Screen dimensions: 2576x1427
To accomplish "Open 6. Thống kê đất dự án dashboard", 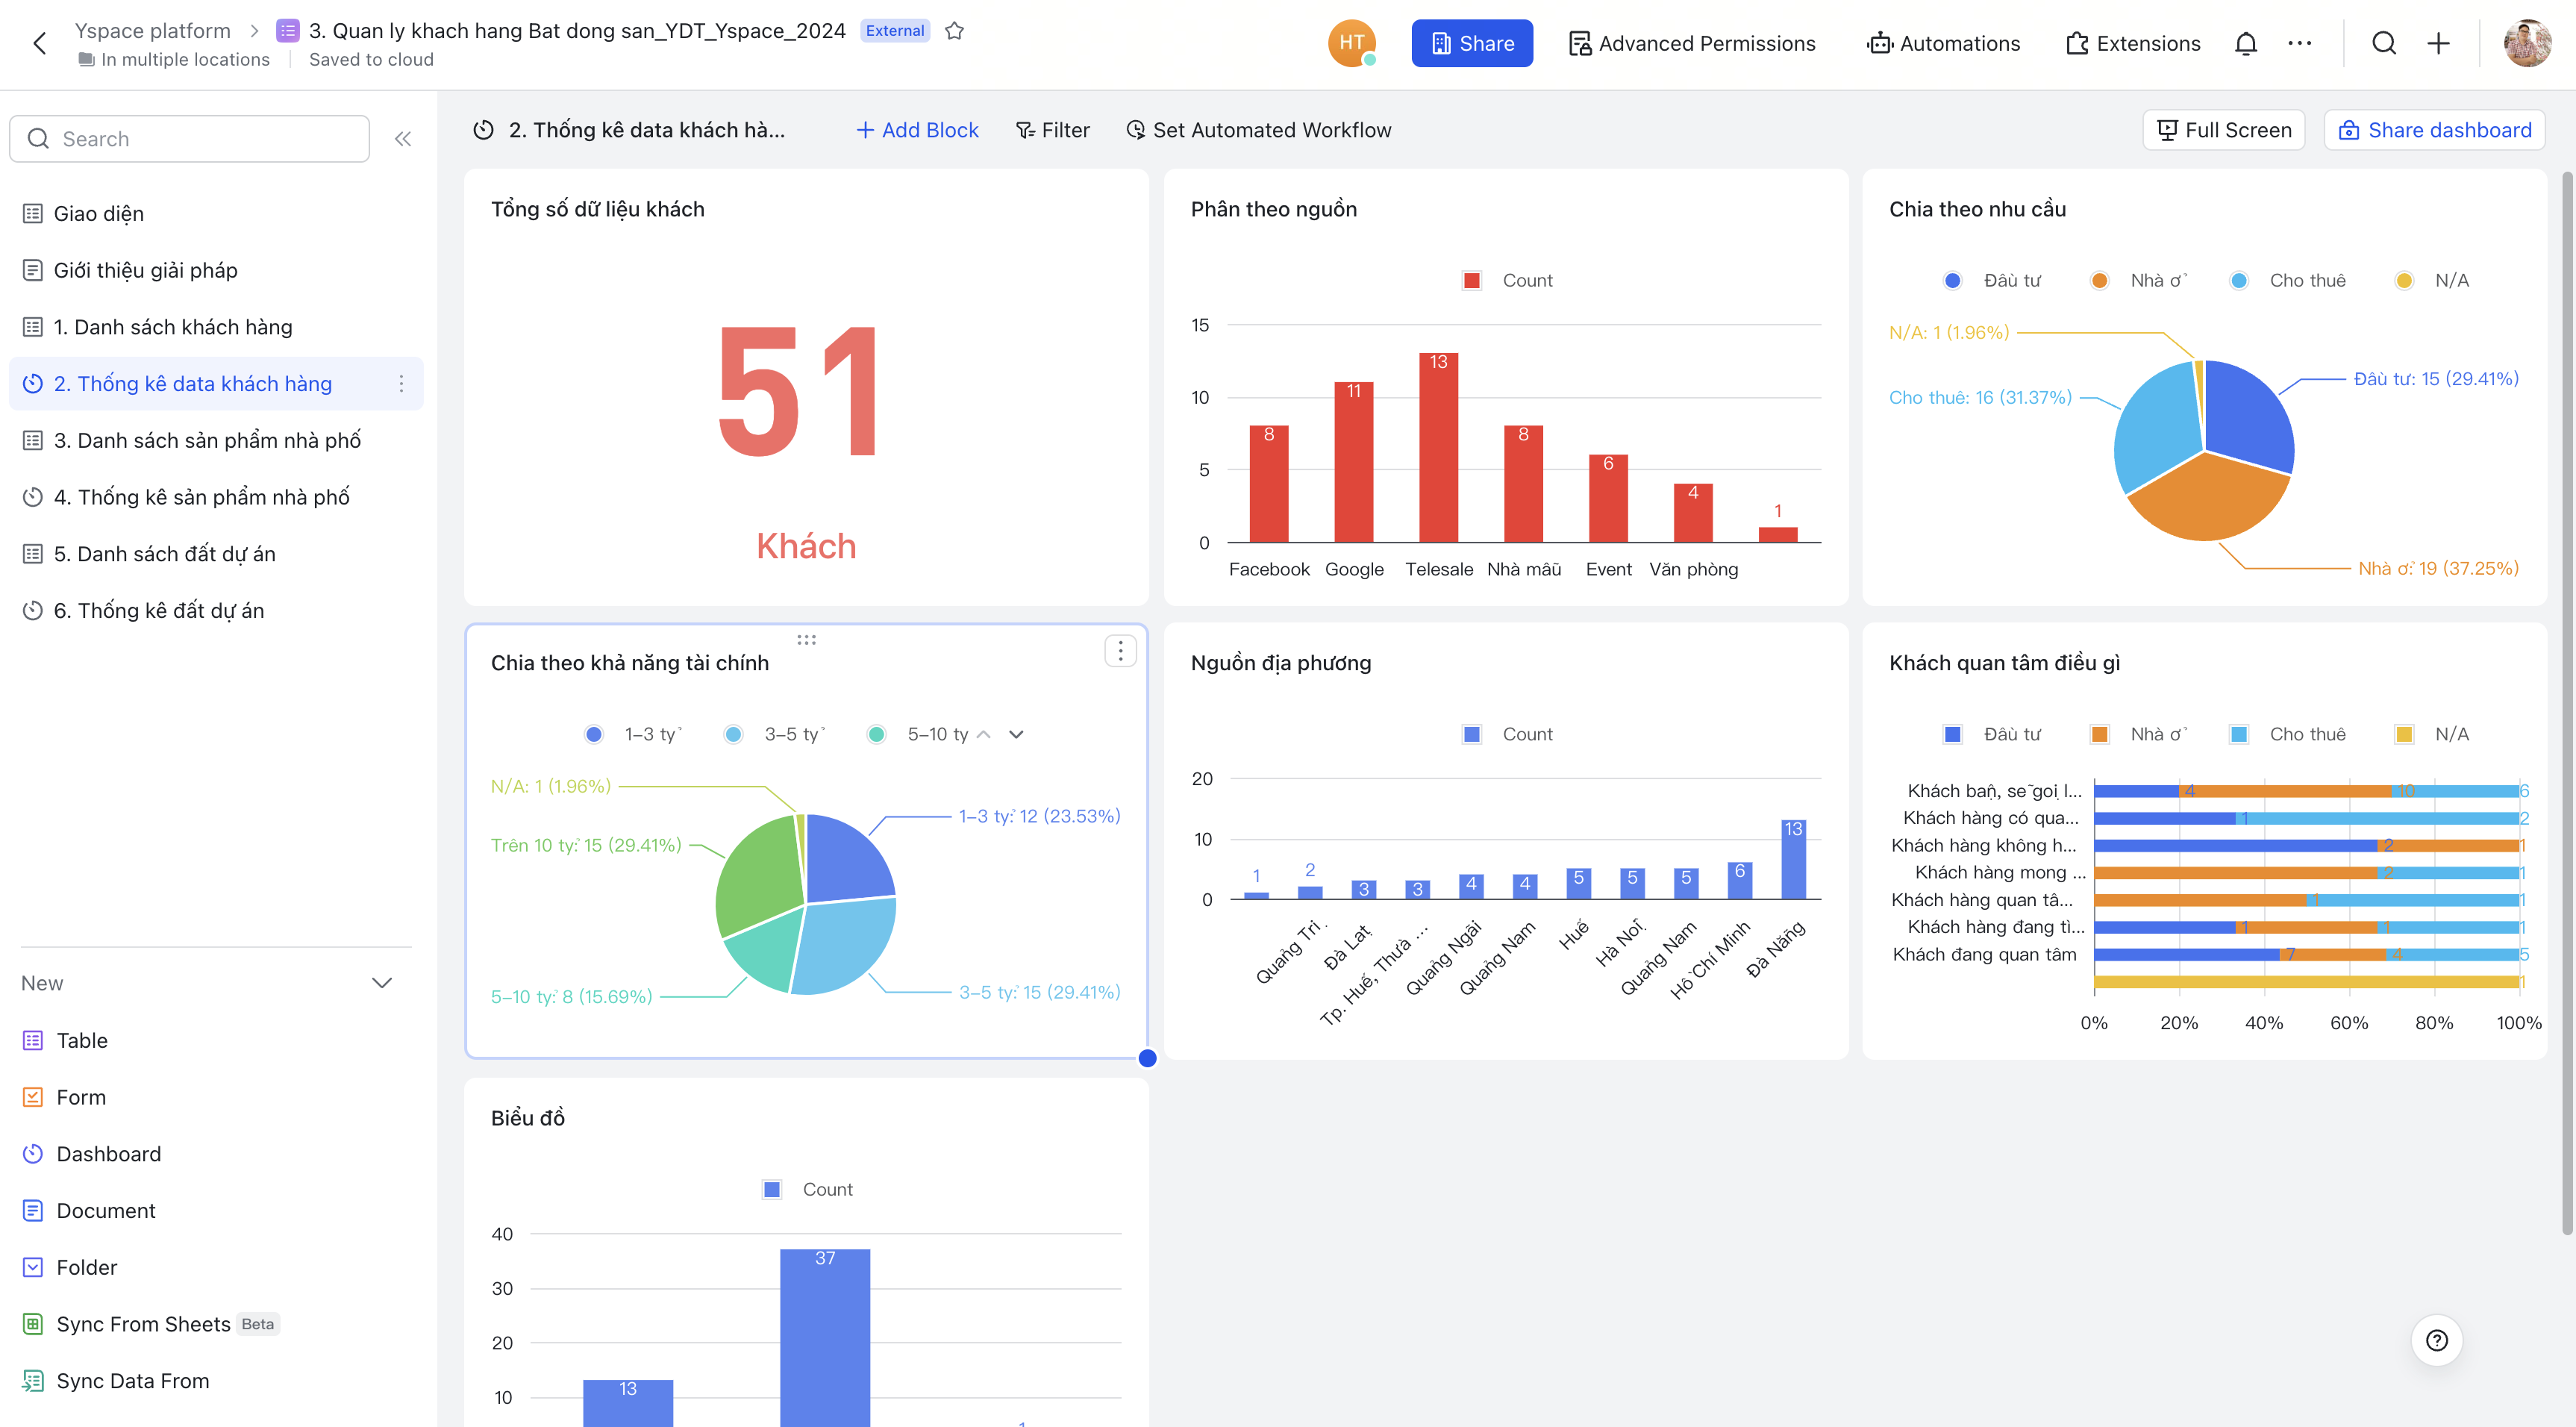I will coord(216,610).
